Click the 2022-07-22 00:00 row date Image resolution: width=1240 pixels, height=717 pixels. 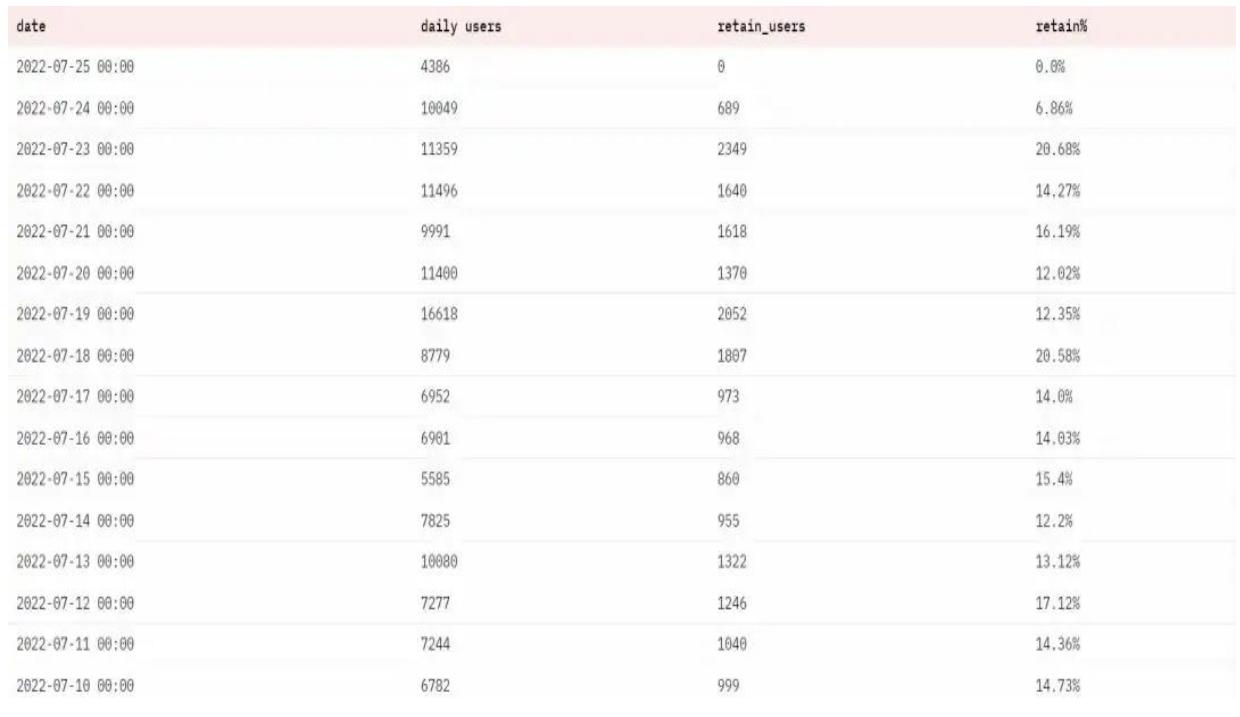pyautogui.click(x=76, y=188)
